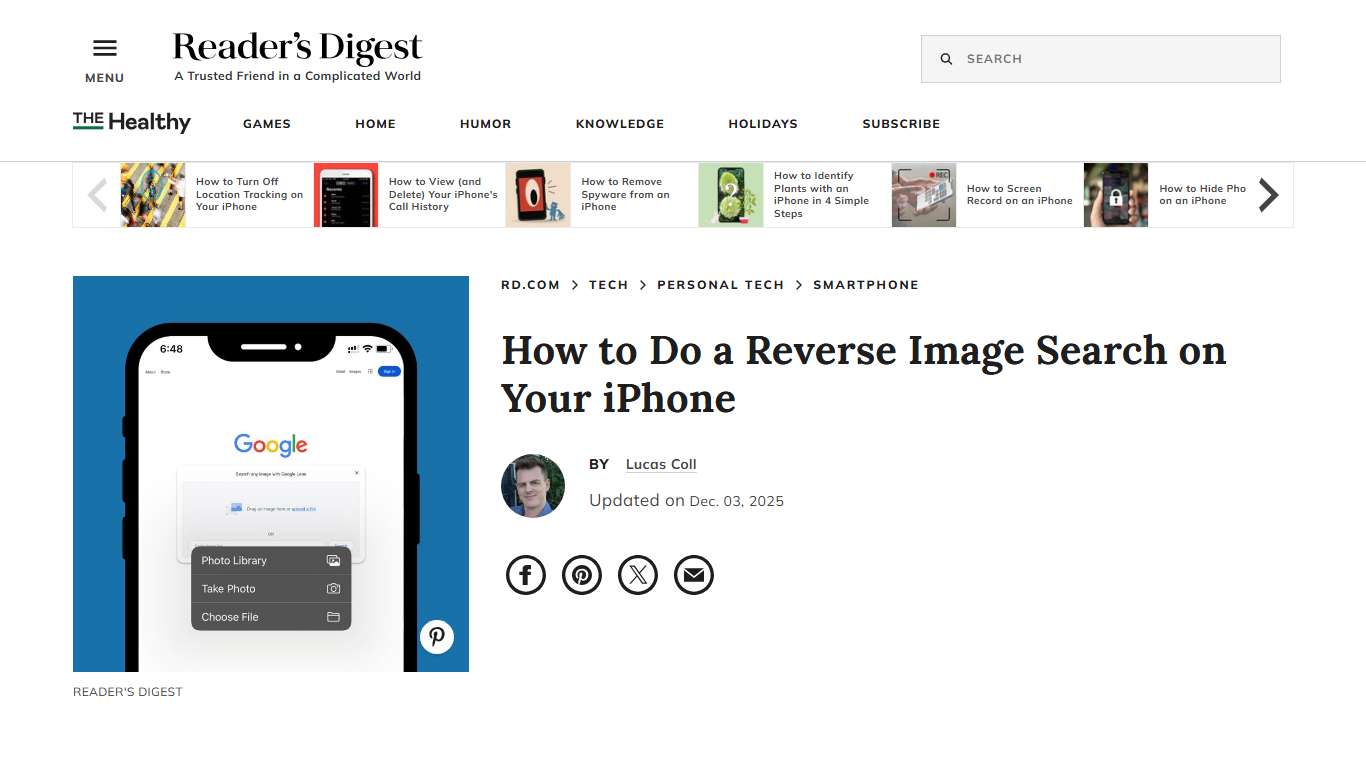Select the HUMOR navigation item

(485, 123)
